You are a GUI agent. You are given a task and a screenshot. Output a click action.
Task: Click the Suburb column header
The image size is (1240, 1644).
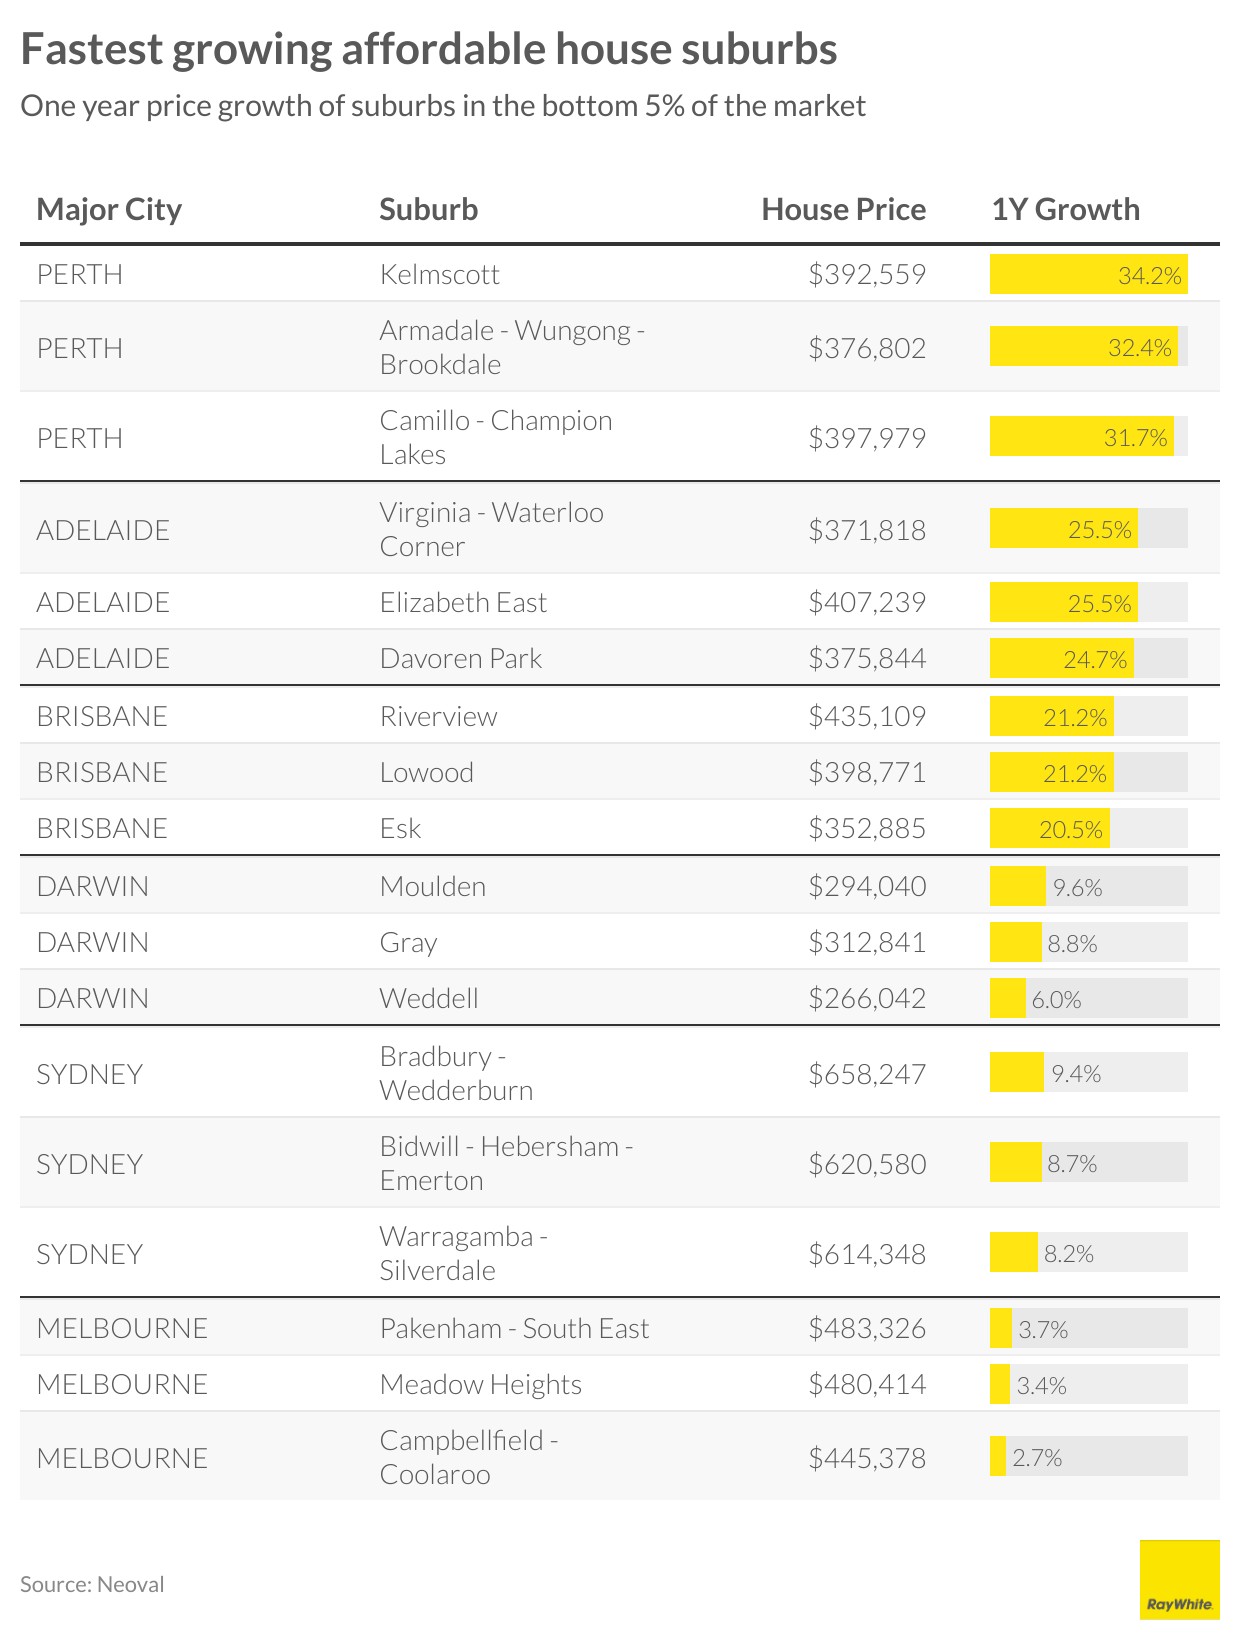click(428, 209)
